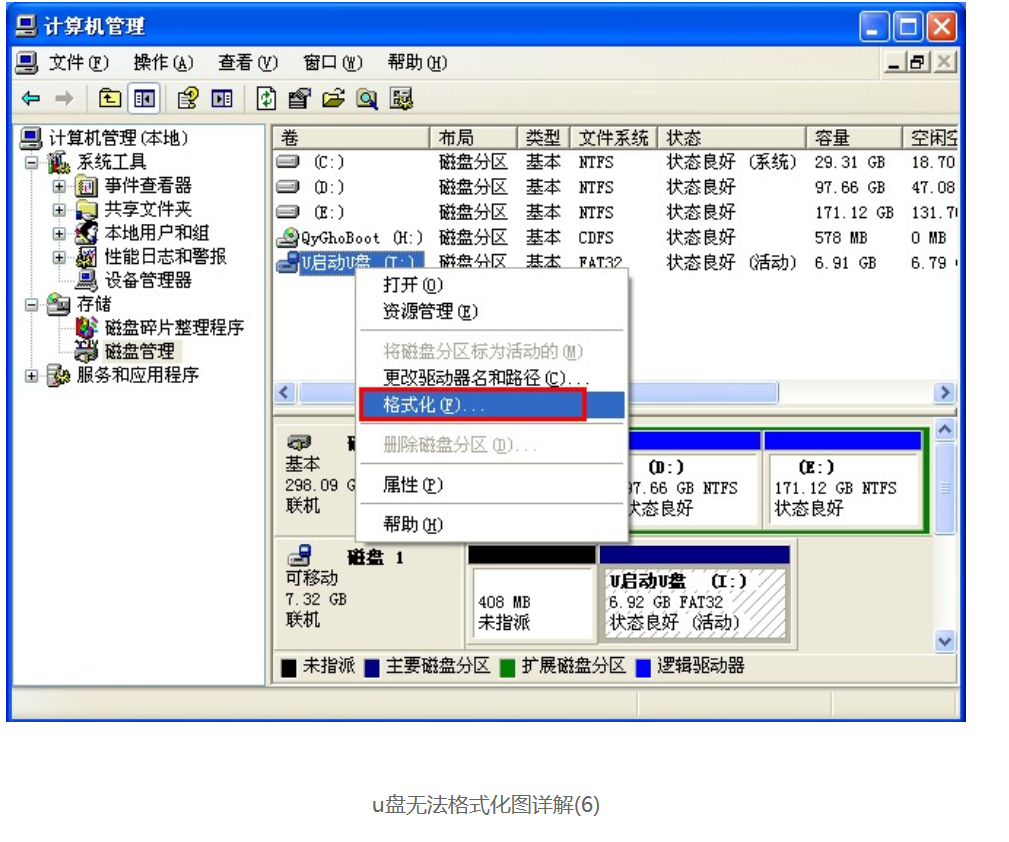Expand the 事件查看器 tree node
The height and width of the screenshot is (842, 1009).
click(60, 186)
